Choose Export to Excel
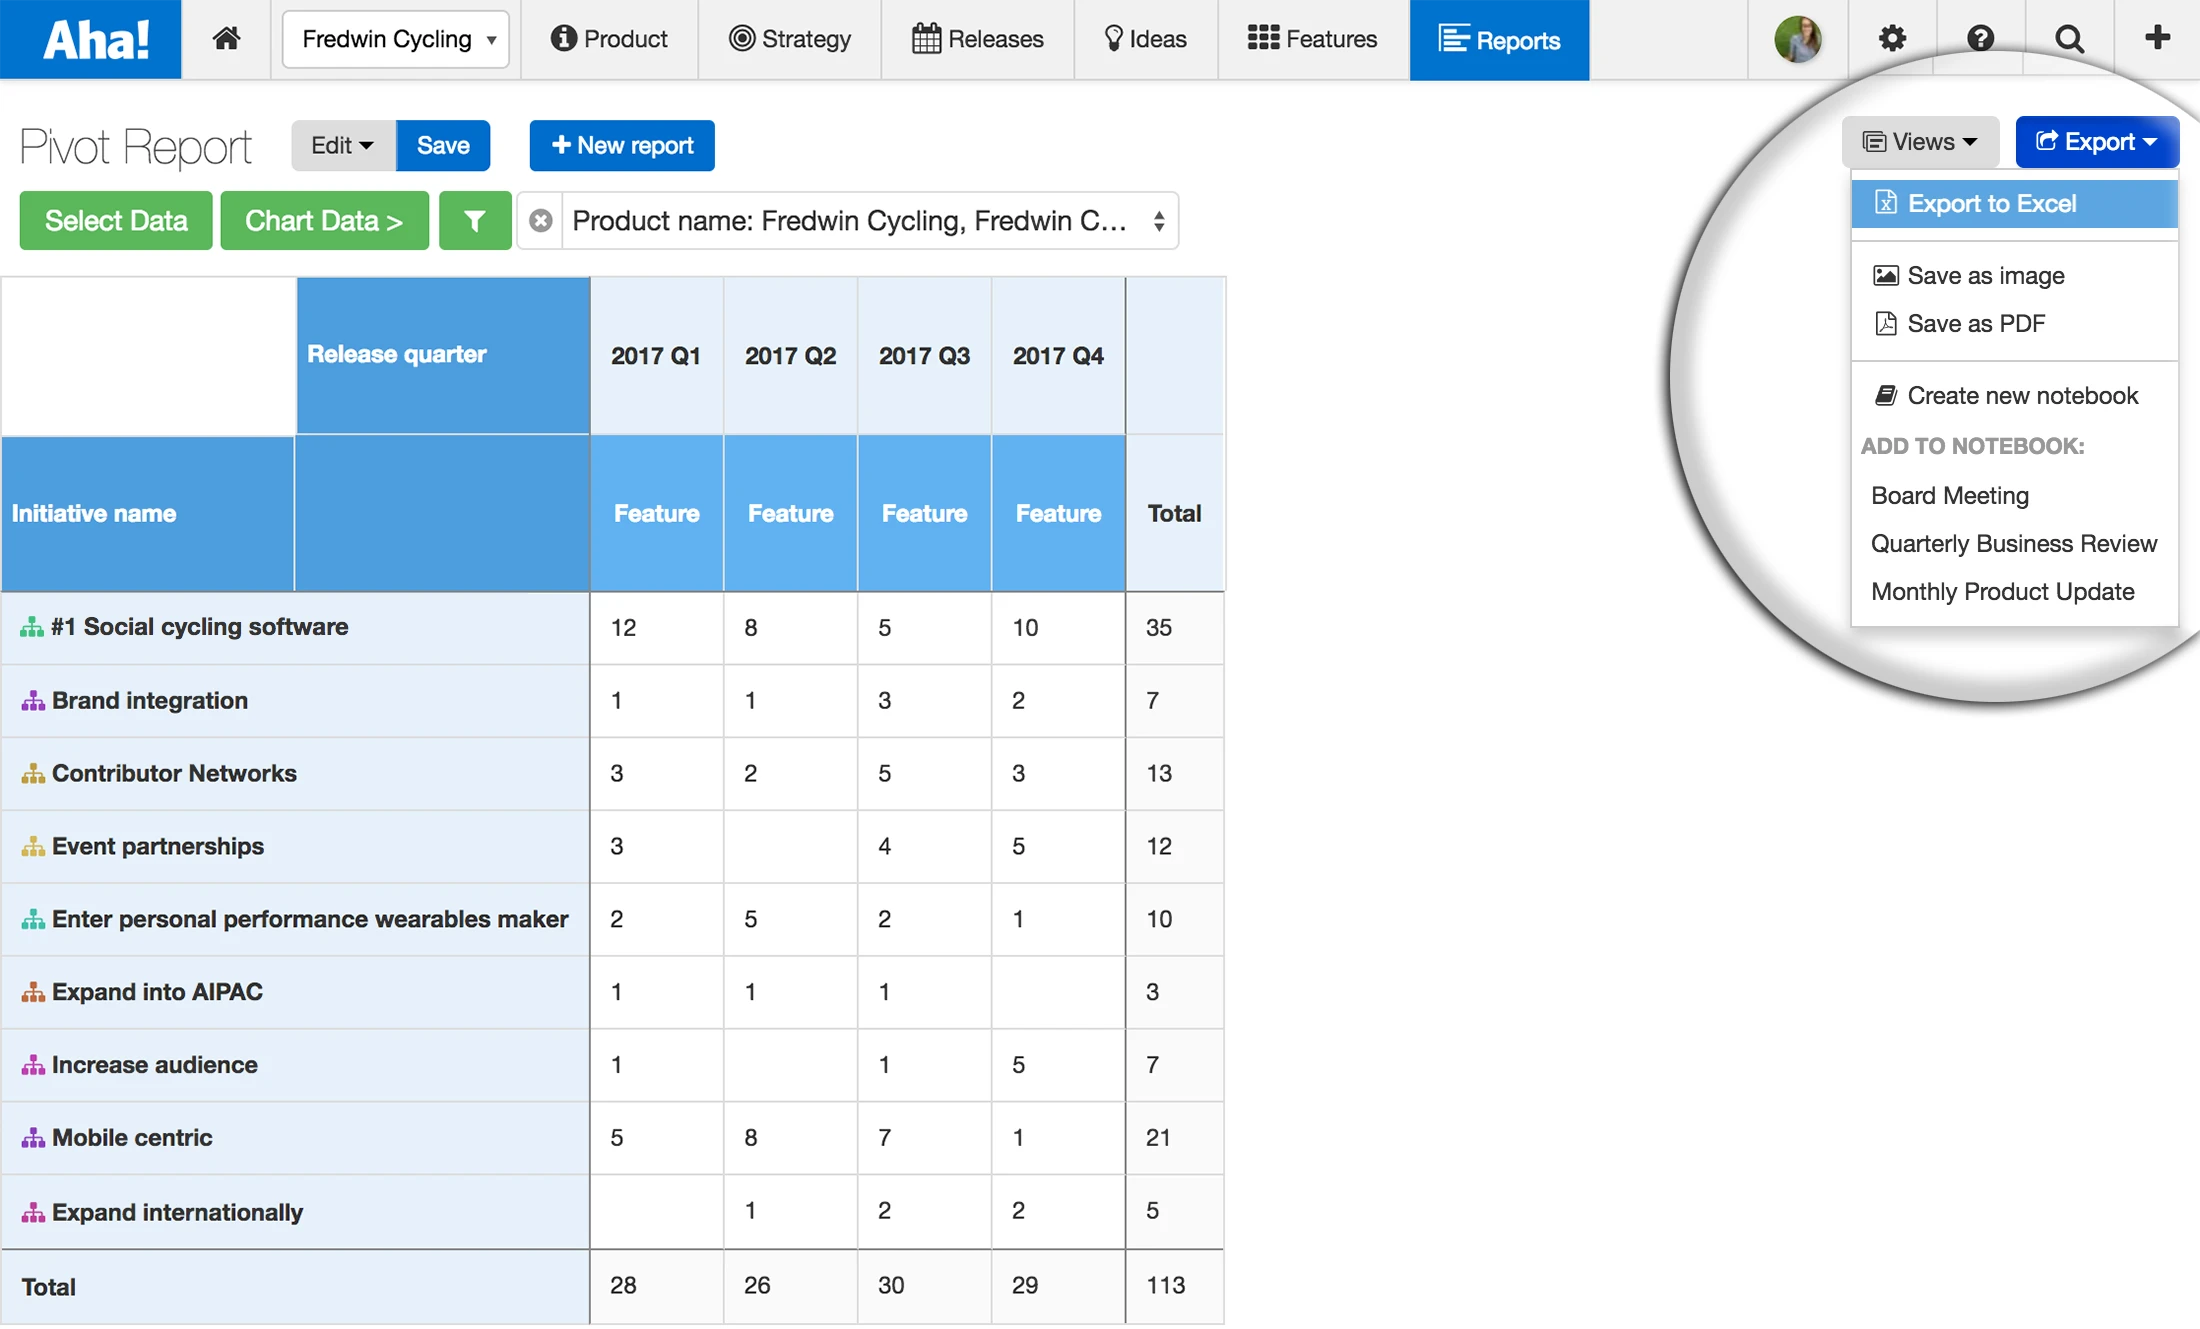Screen dimensions: 2200x1329 (1990, 204)
